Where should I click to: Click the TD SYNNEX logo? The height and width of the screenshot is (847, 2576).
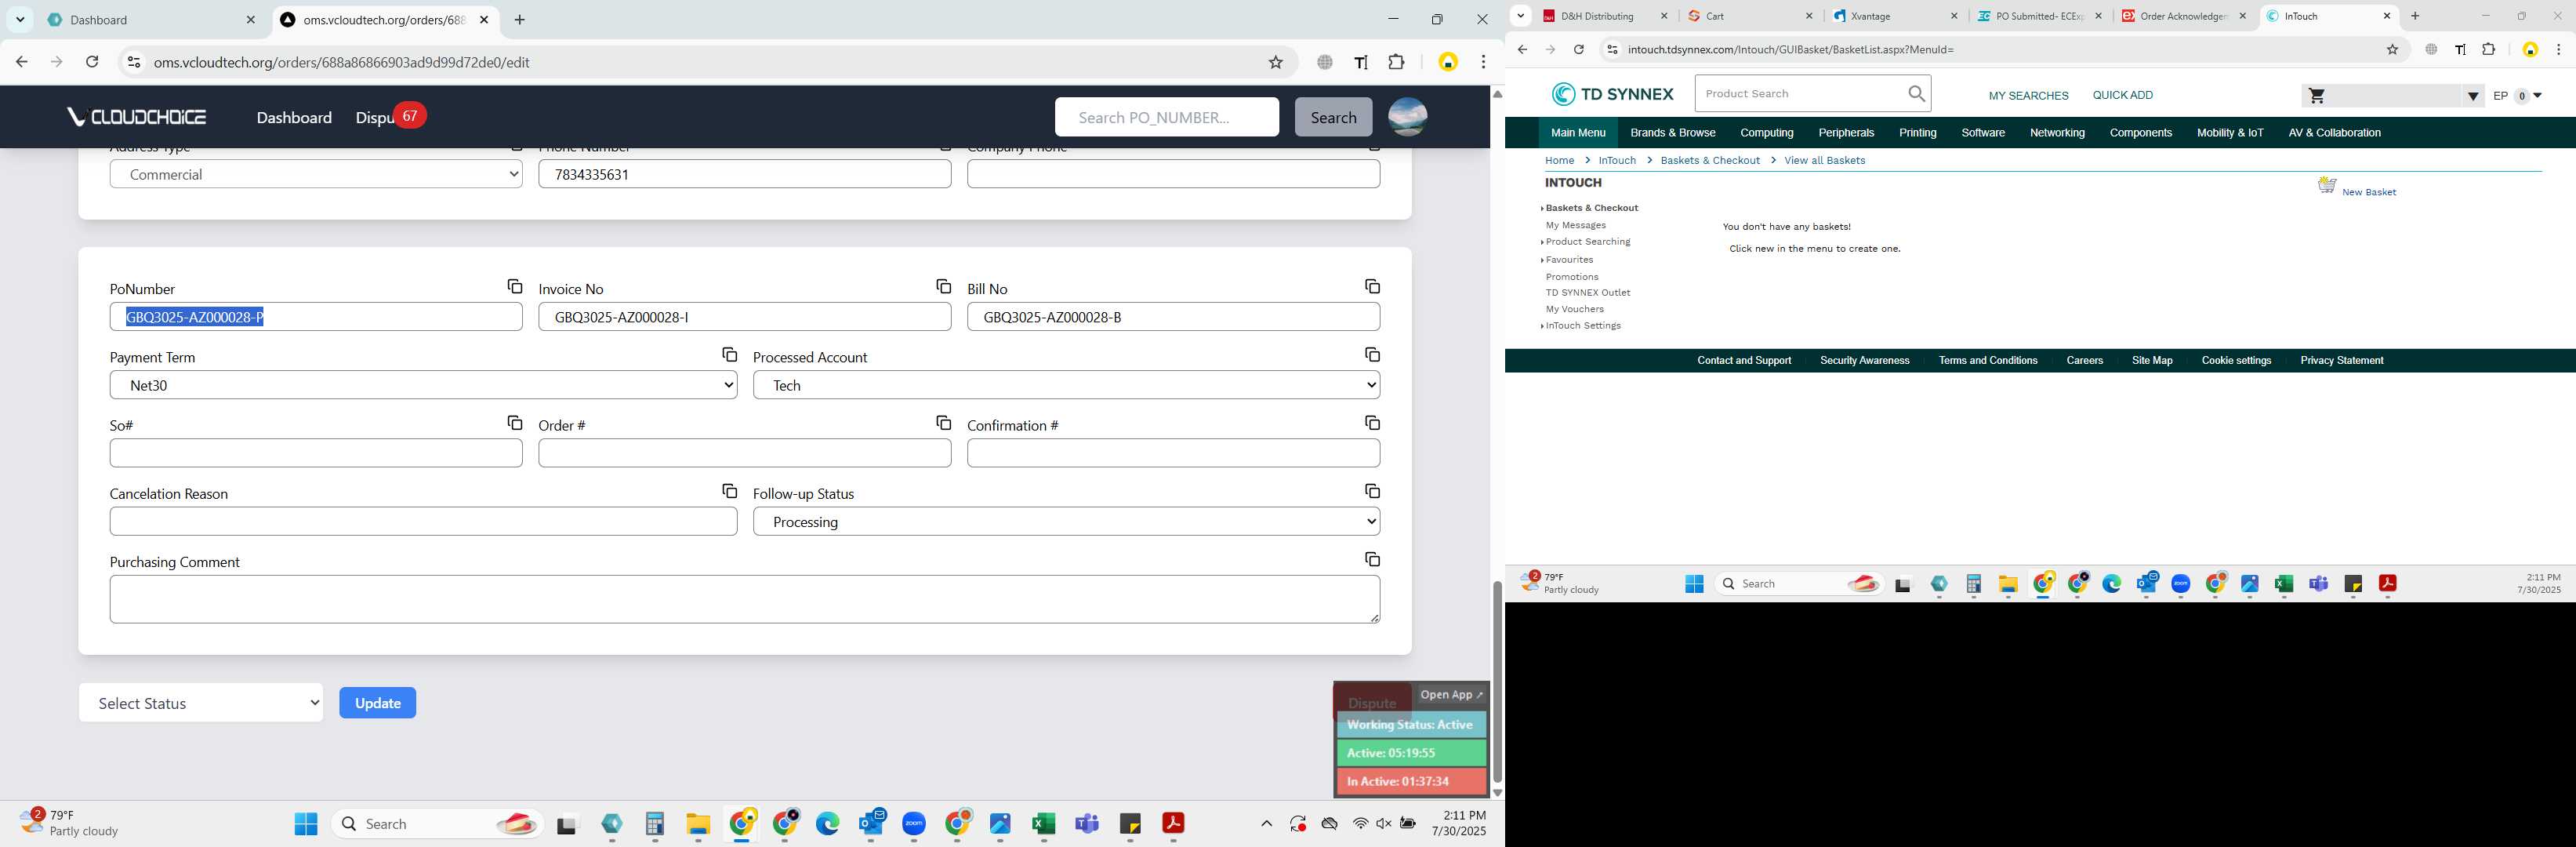coord(1612,94)
